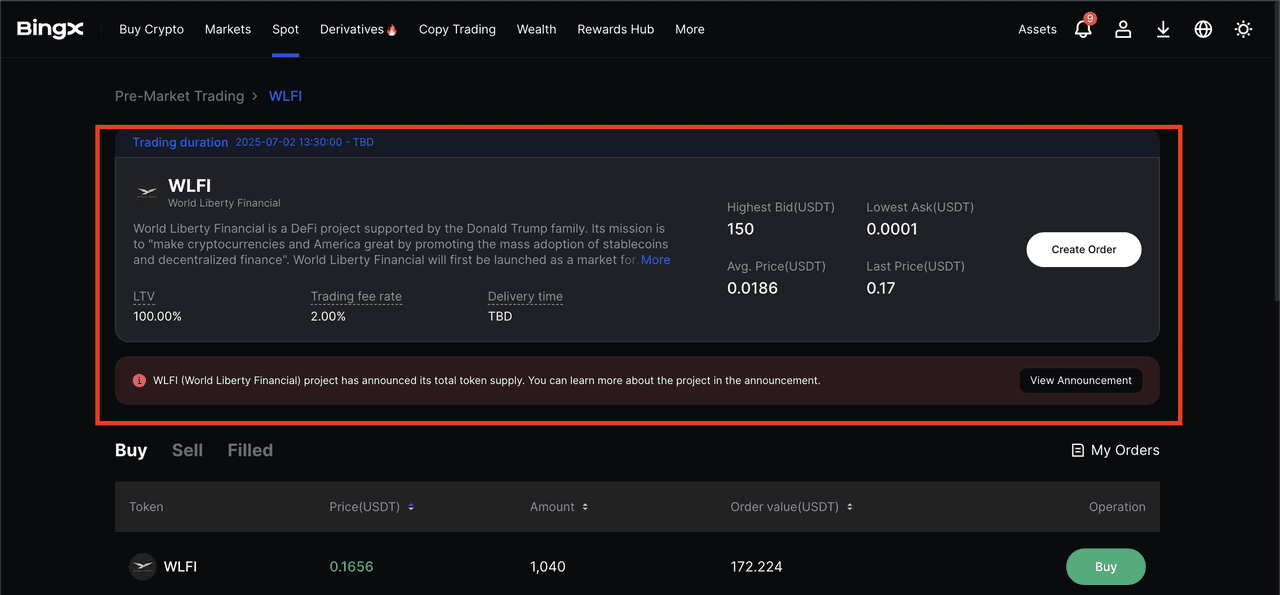Open the notifications bell icon
Viewport: 1280px width, 595px height.
[x=1083, y=29]
